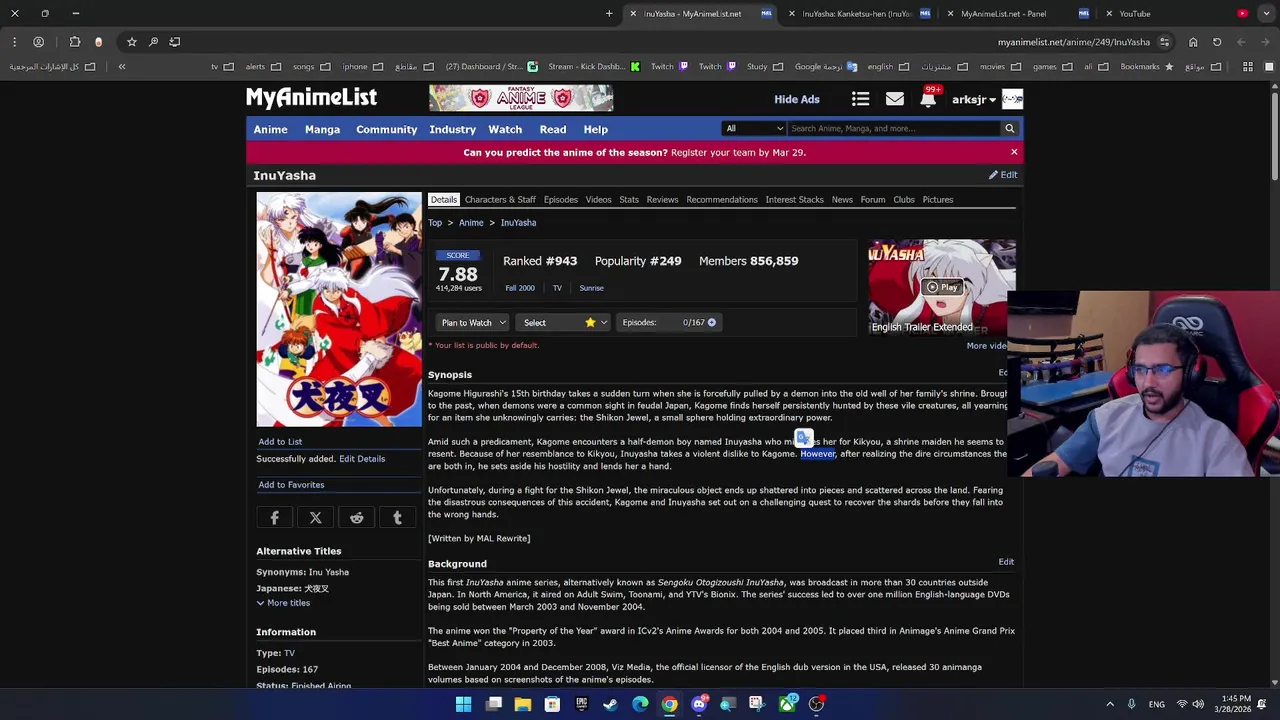Open the Sunrise studio link
Viewport: 1280px width, 720px height.
pyautogui.click(x=591, y=288)
